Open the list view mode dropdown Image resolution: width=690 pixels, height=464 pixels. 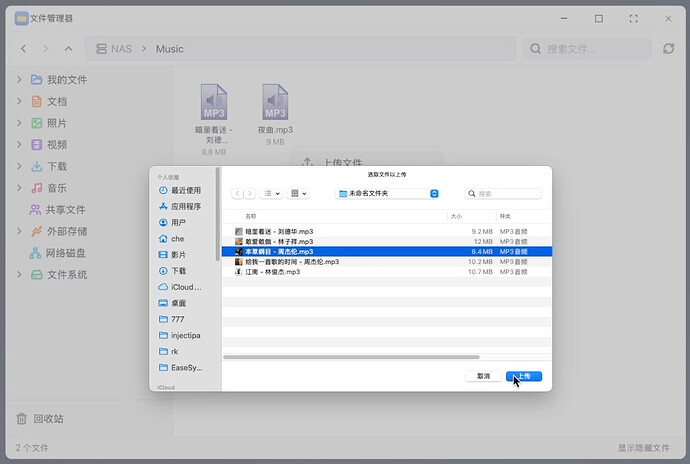pyautogui.click(x=271, y=193)
